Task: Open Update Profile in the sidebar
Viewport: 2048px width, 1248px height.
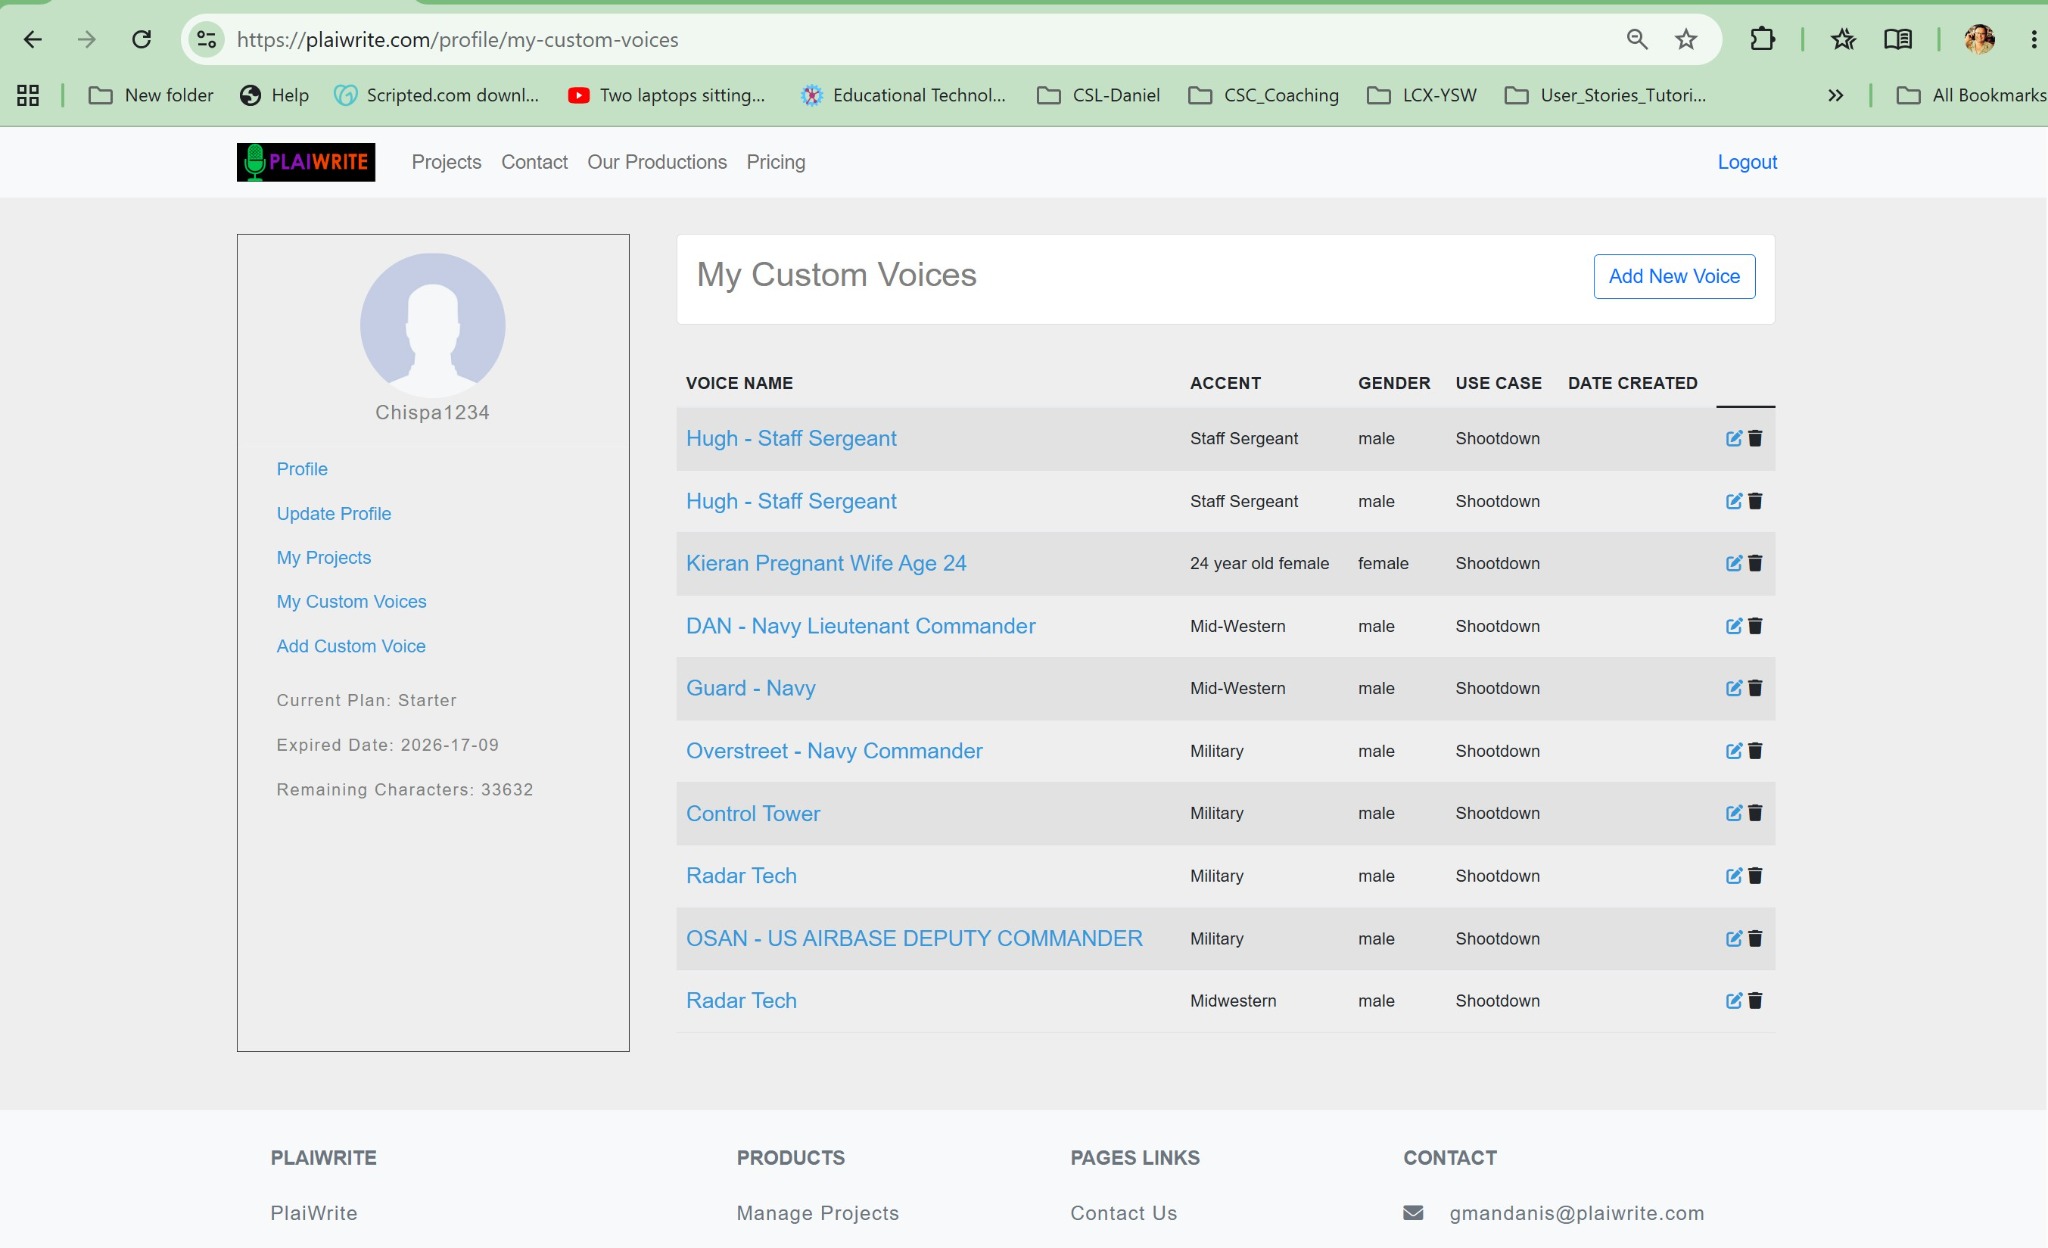Action: coord(334,514)
